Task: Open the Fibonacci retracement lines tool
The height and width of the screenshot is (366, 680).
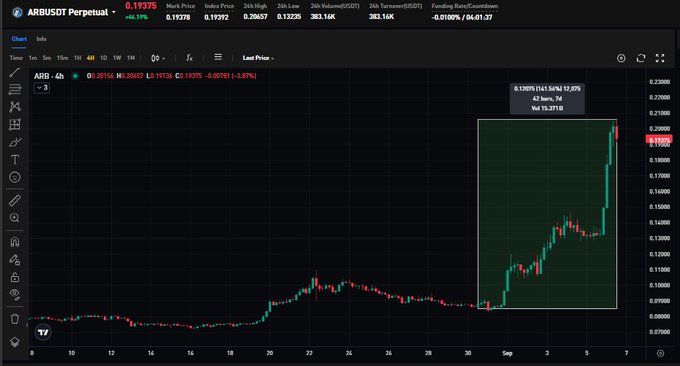Action: click(15, 89)
